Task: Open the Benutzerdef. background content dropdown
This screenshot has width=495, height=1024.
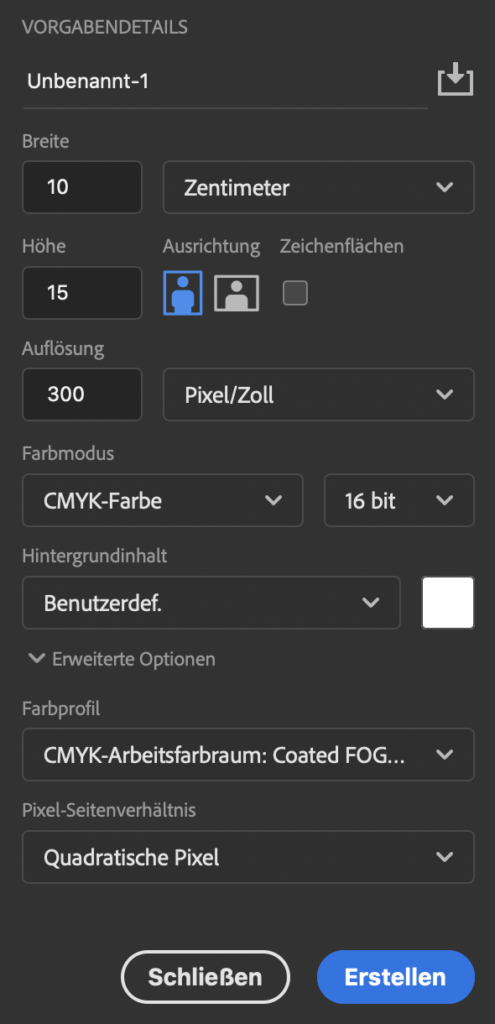Action: click(211, 603)
